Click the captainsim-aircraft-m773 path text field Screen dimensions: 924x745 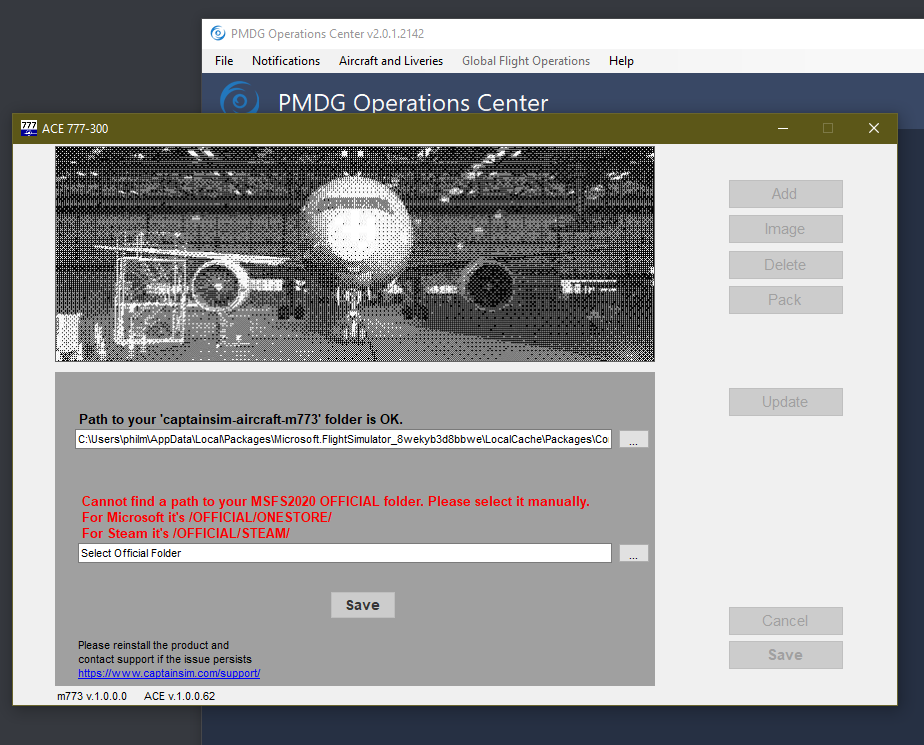(344, 439)
